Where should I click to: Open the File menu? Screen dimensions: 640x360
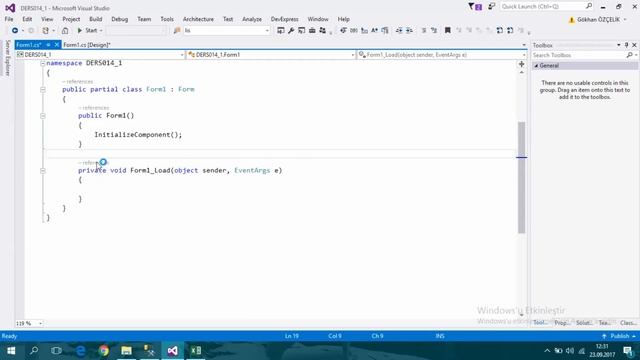(x=9, y=19)
